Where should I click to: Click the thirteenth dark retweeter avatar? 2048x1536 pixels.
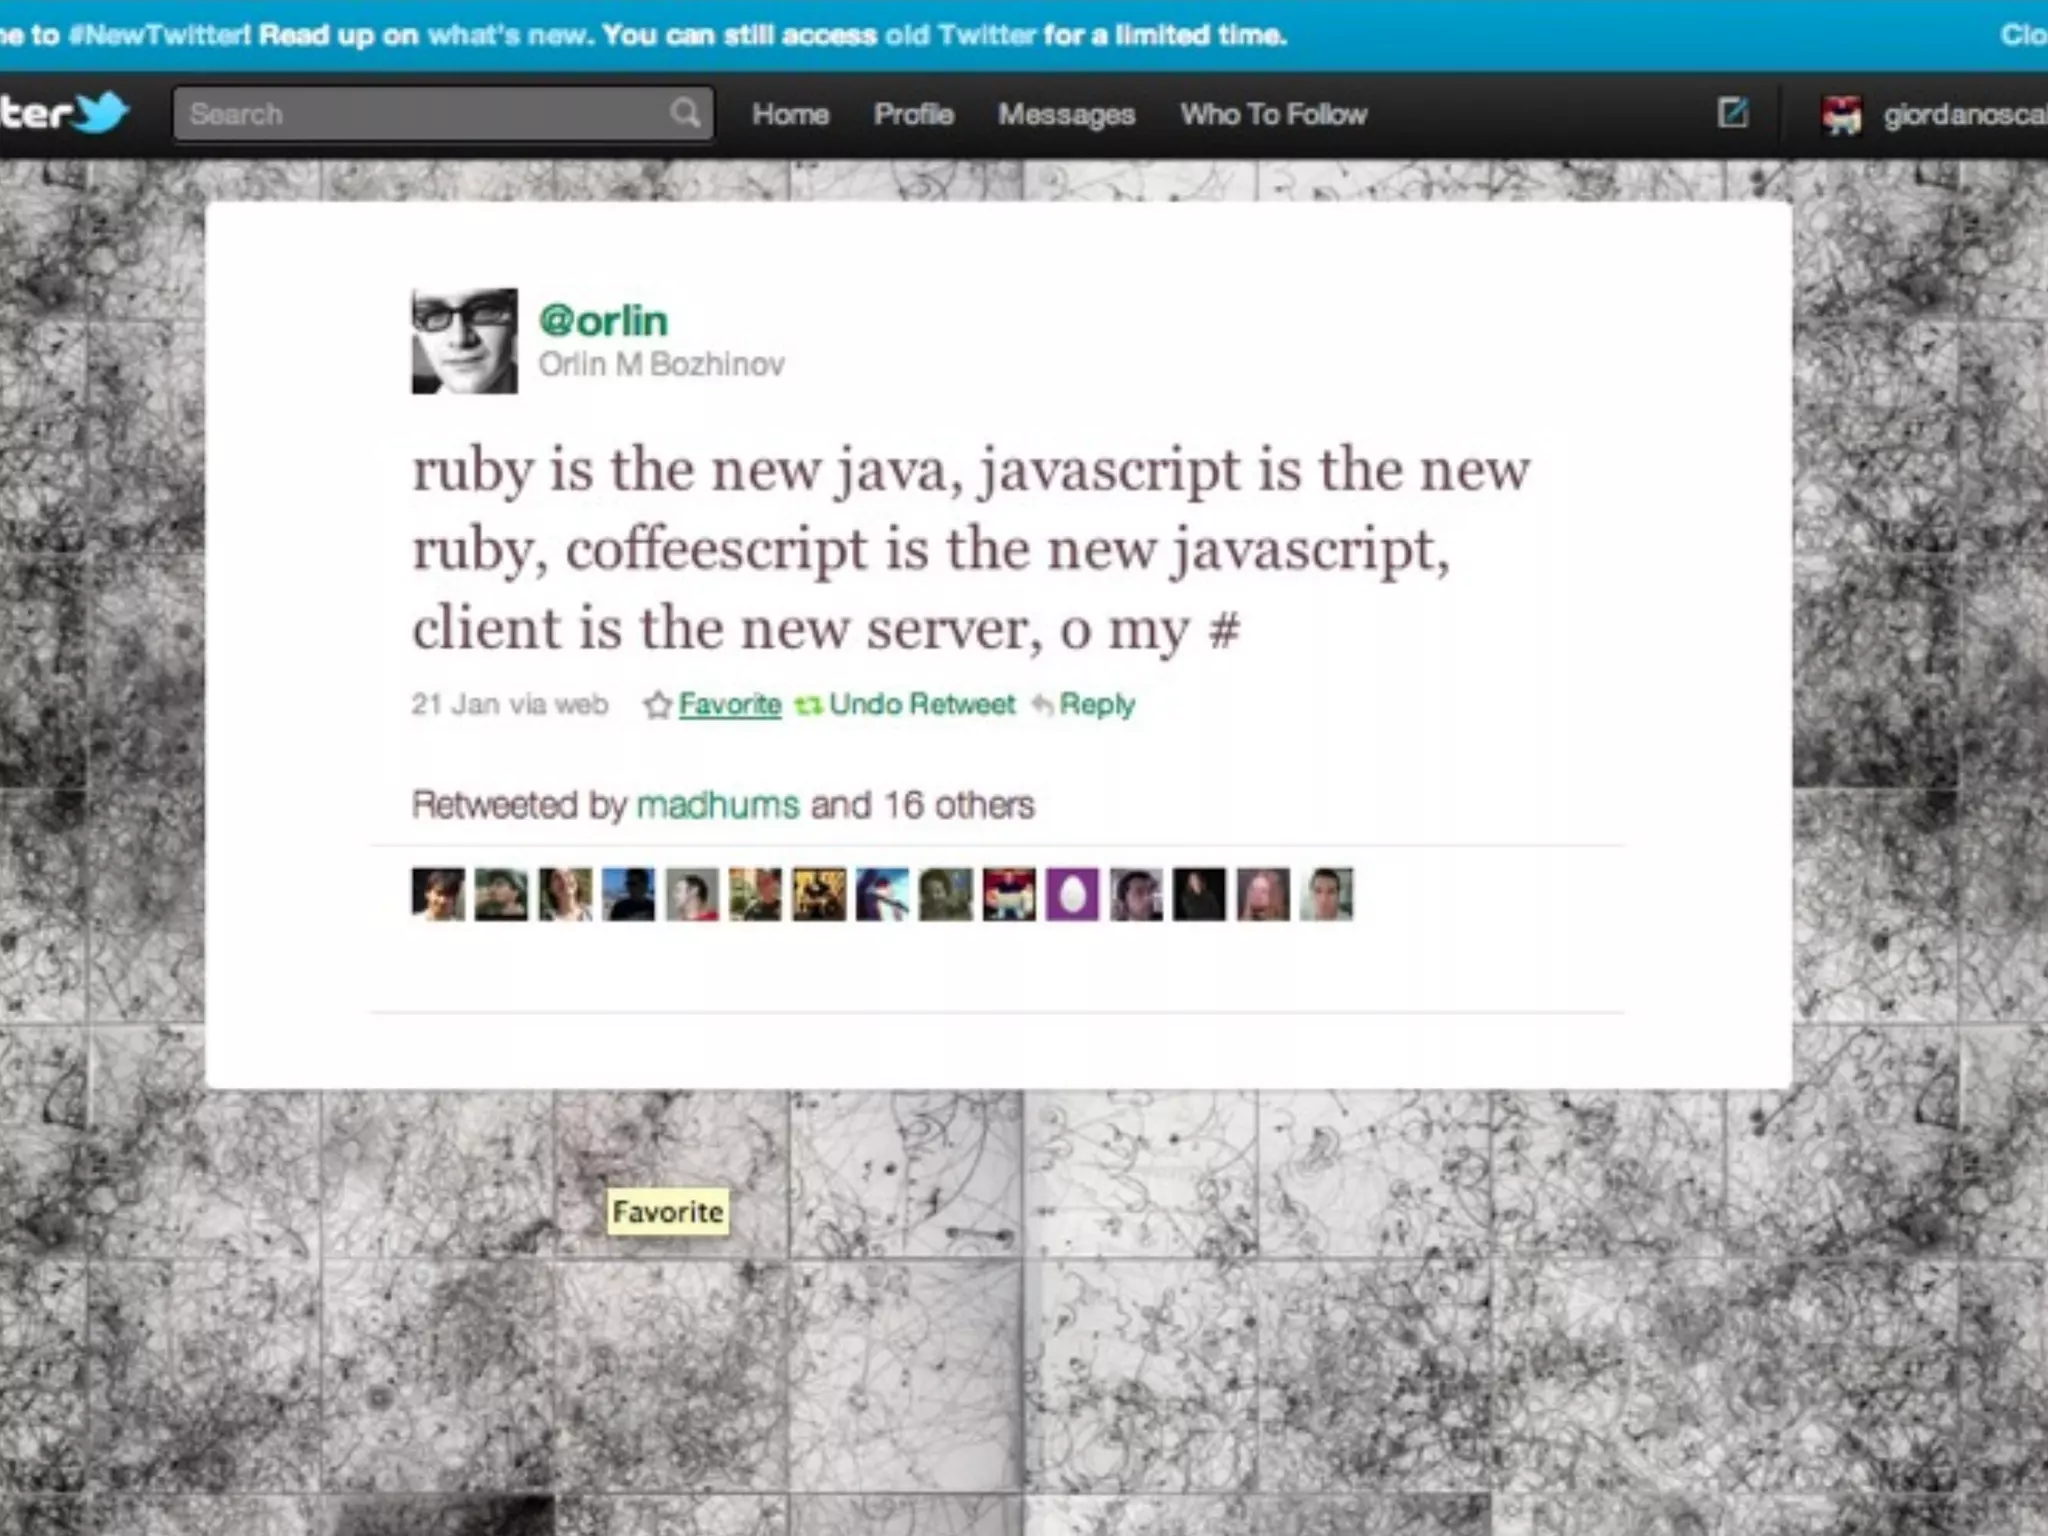click(1199, 894)
